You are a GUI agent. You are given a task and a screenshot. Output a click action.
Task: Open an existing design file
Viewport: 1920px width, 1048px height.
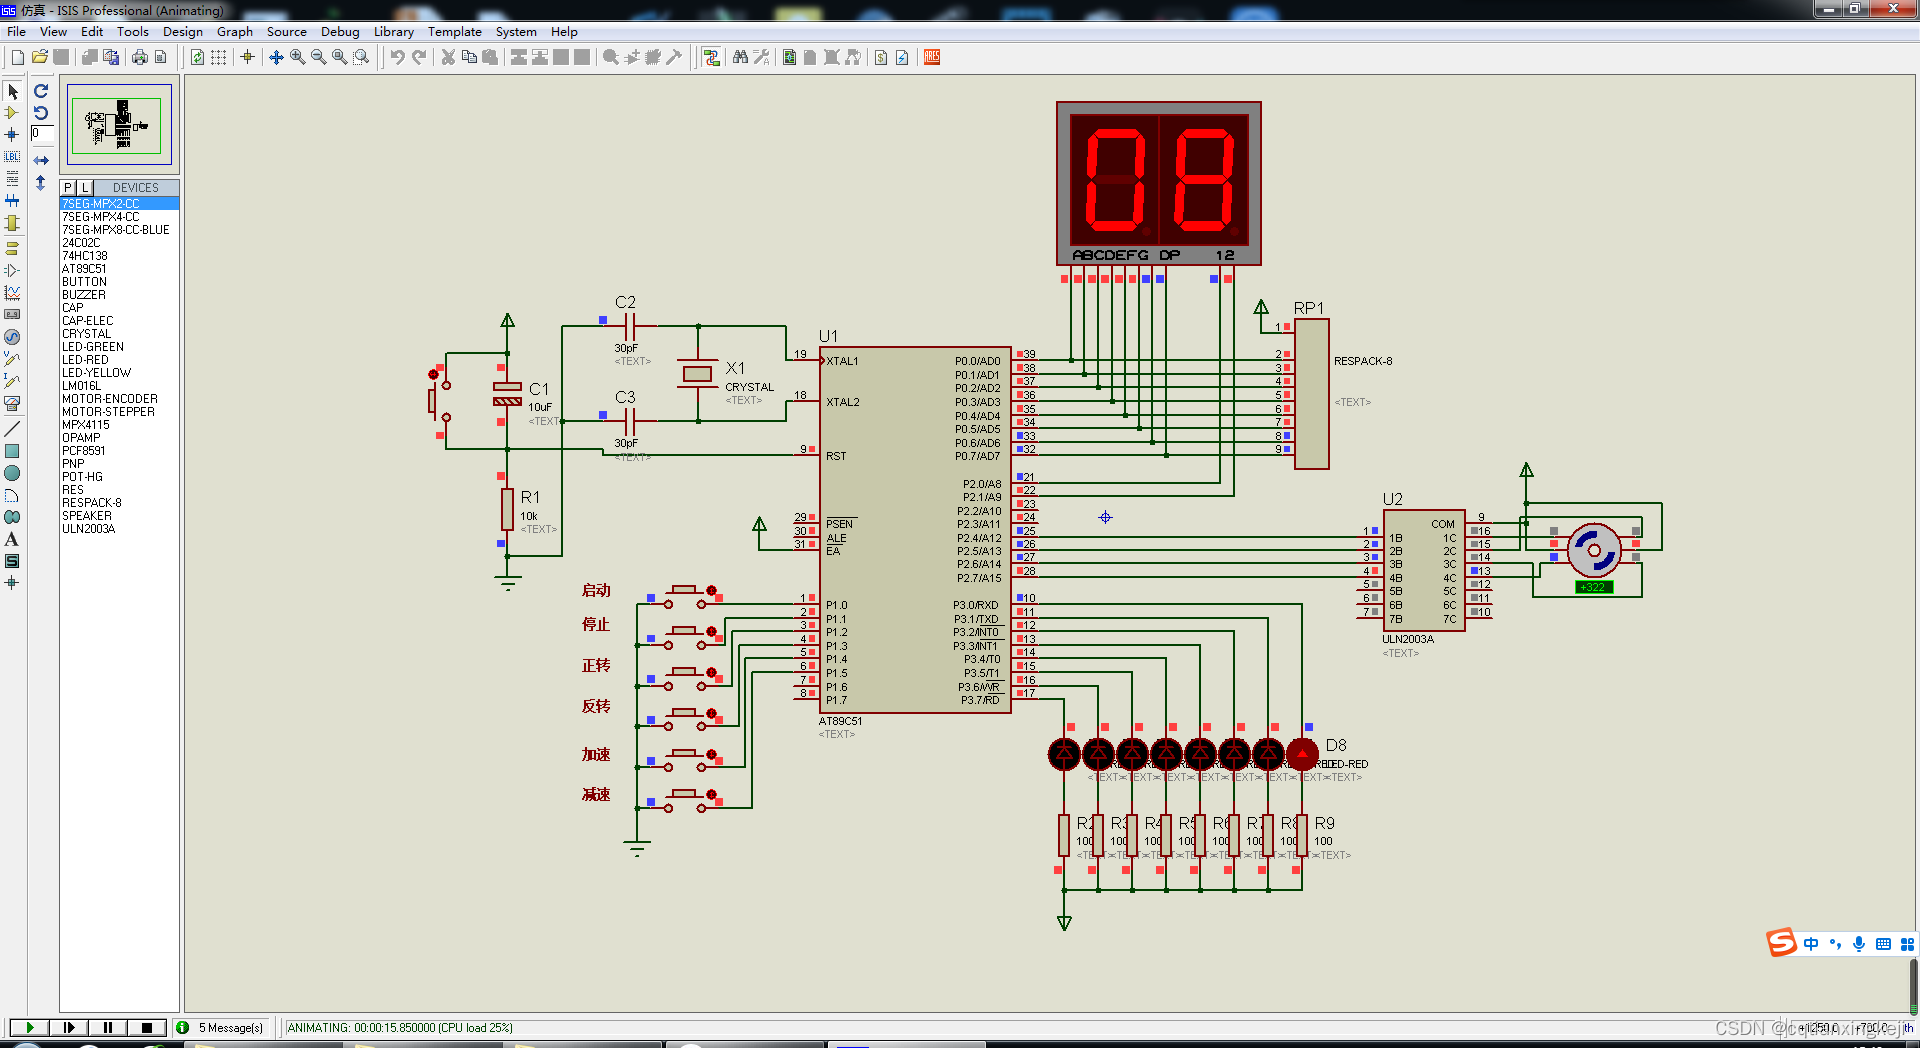39,57
